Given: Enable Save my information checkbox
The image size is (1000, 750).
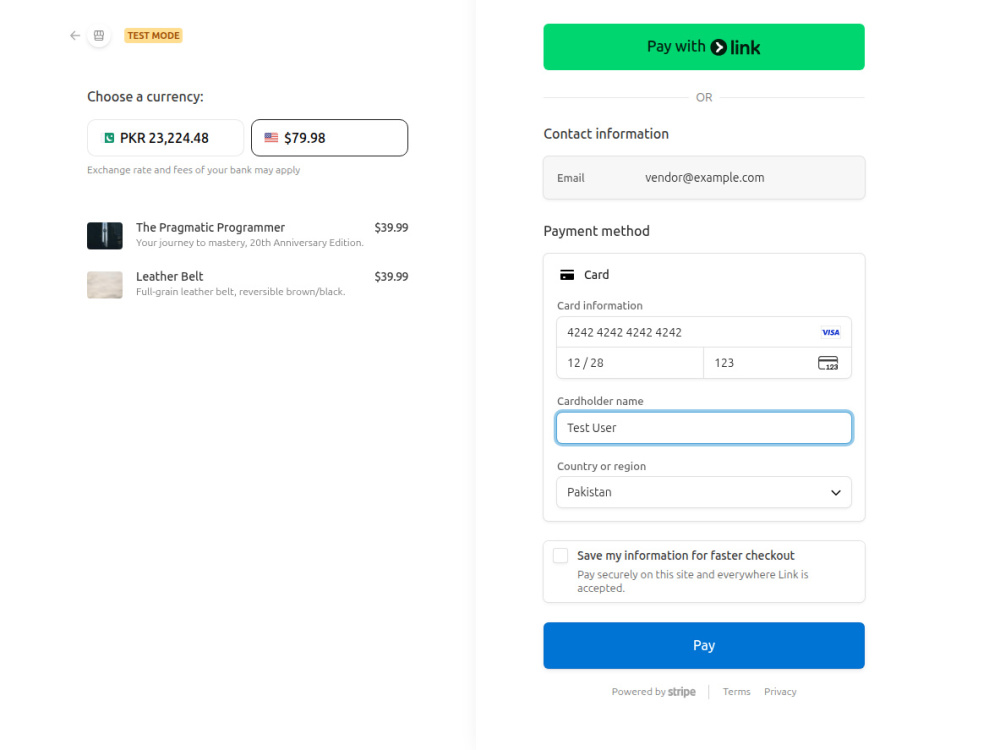Looking at the screenshot, I should coord(561,555).
